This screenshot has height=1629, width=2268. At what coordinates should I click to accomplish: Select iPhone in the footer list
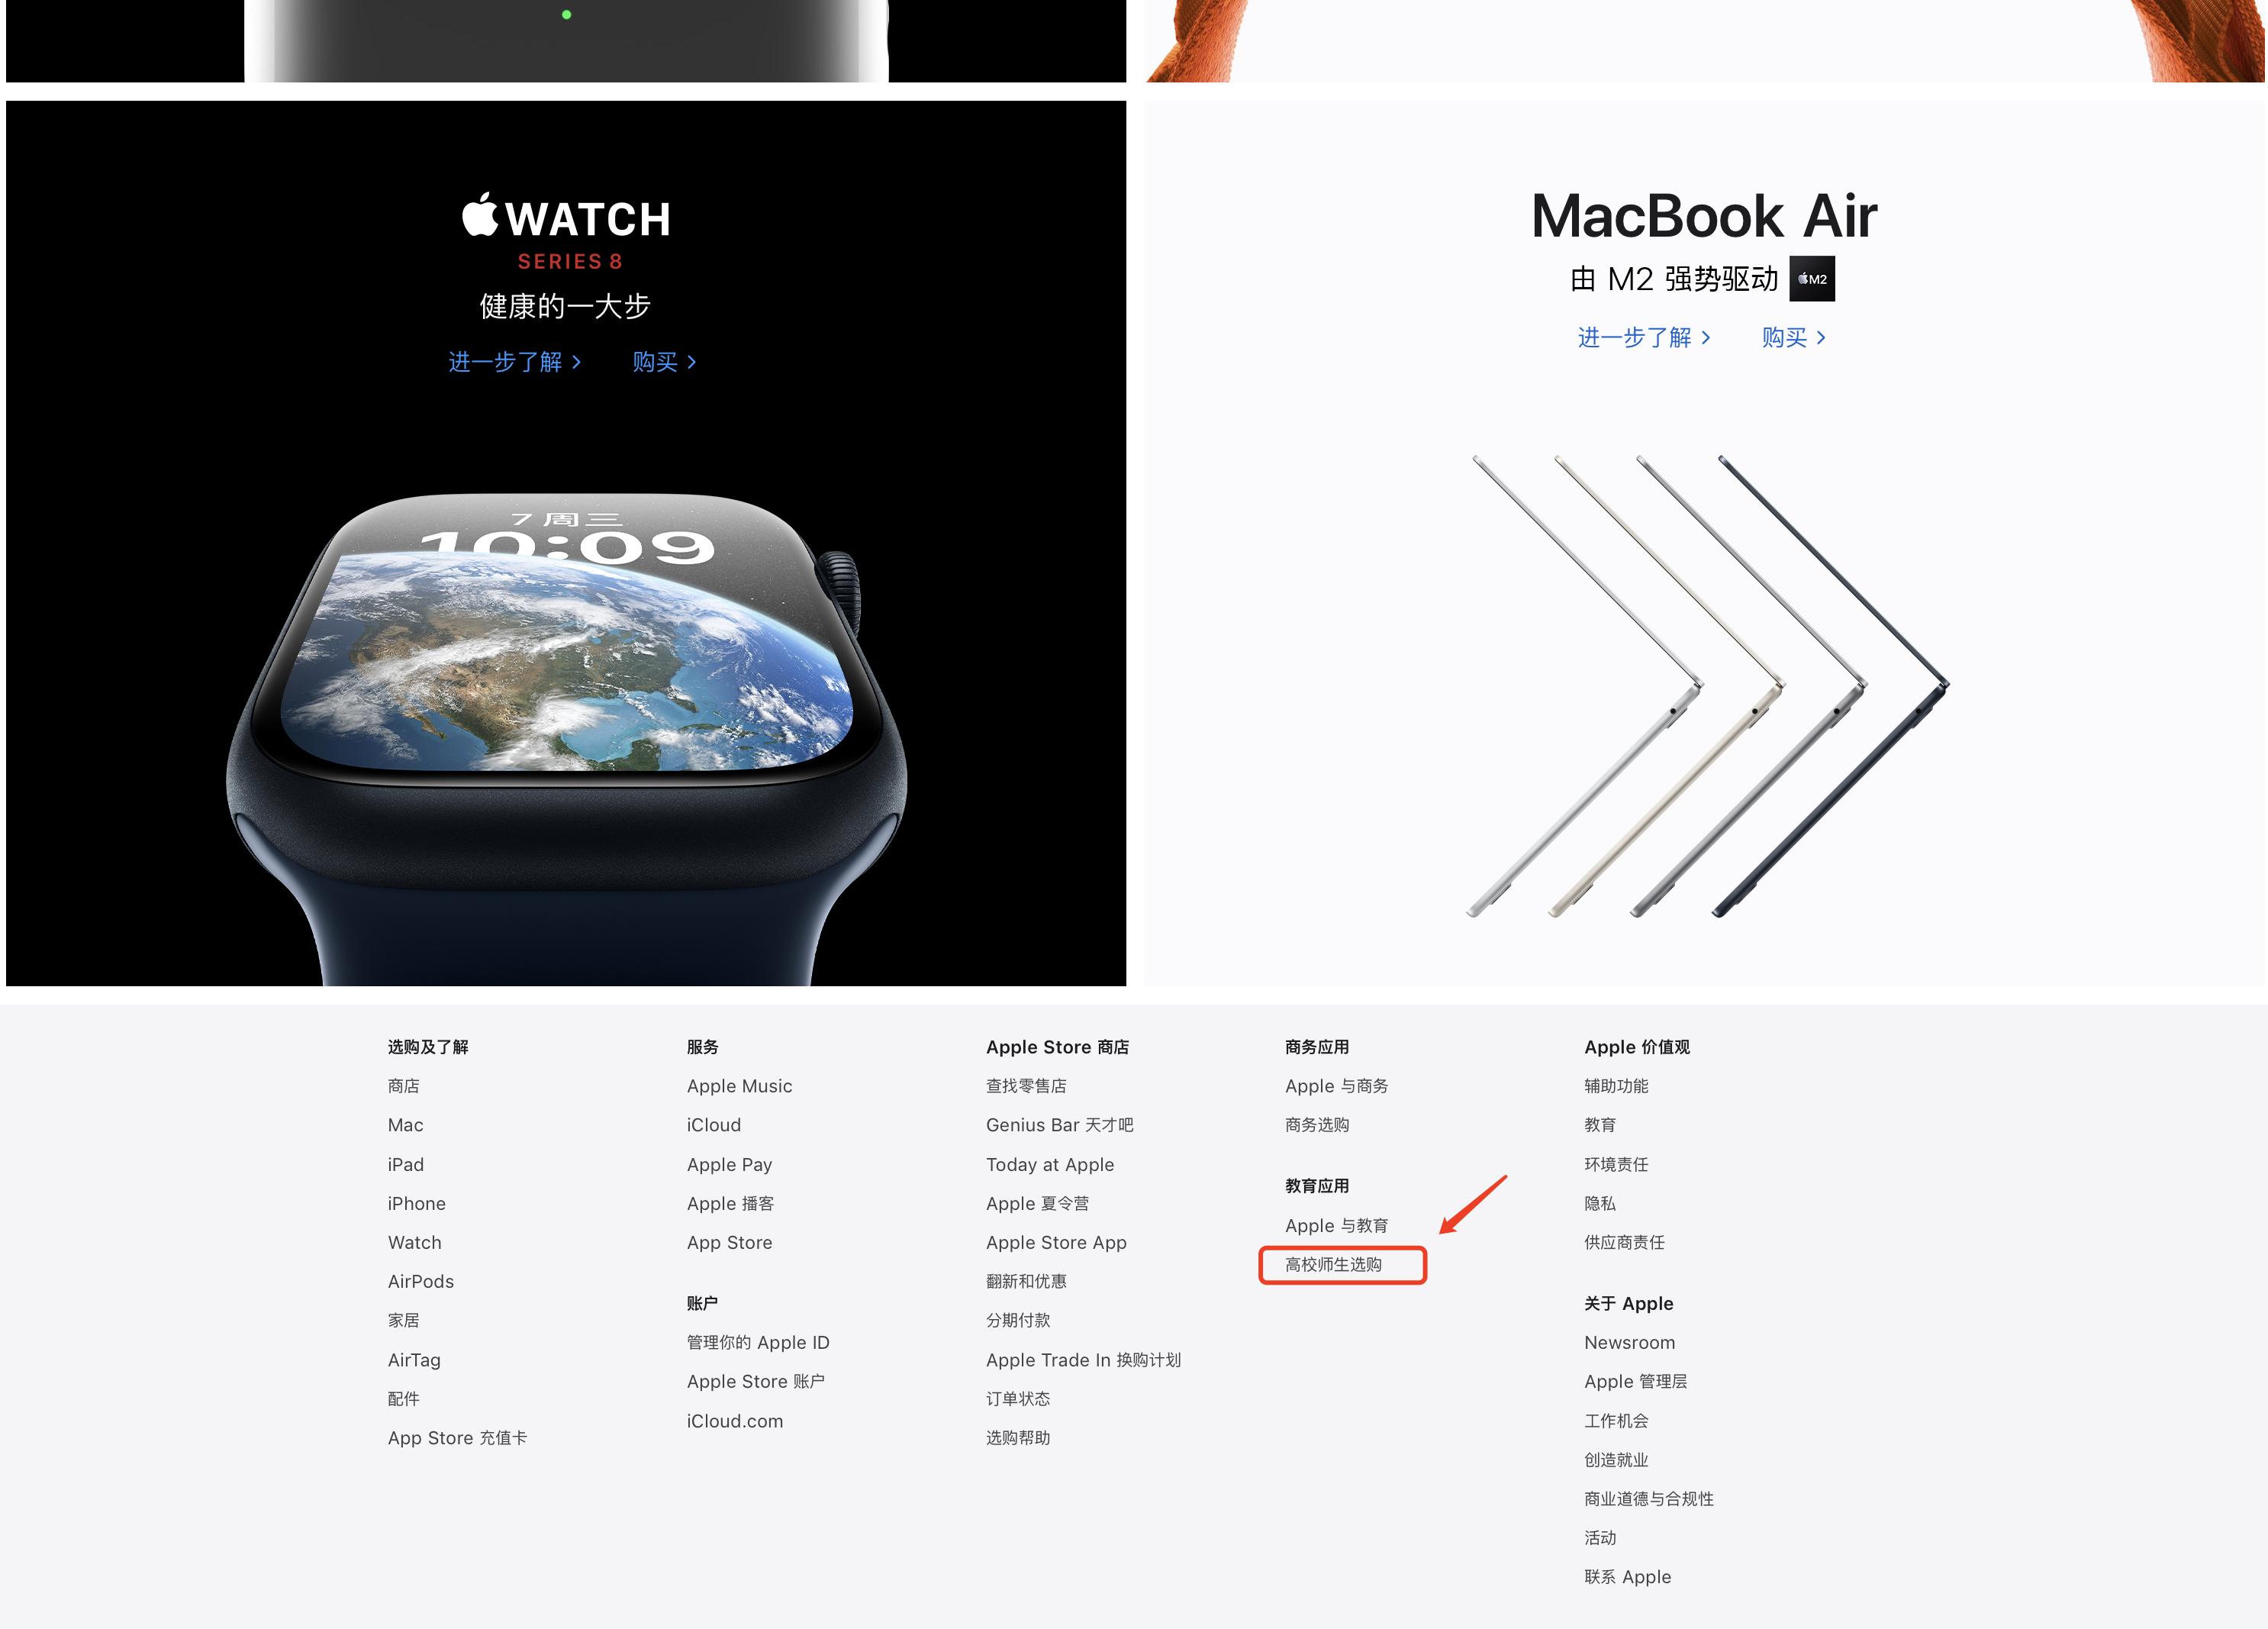click(x=417, y=1204)
